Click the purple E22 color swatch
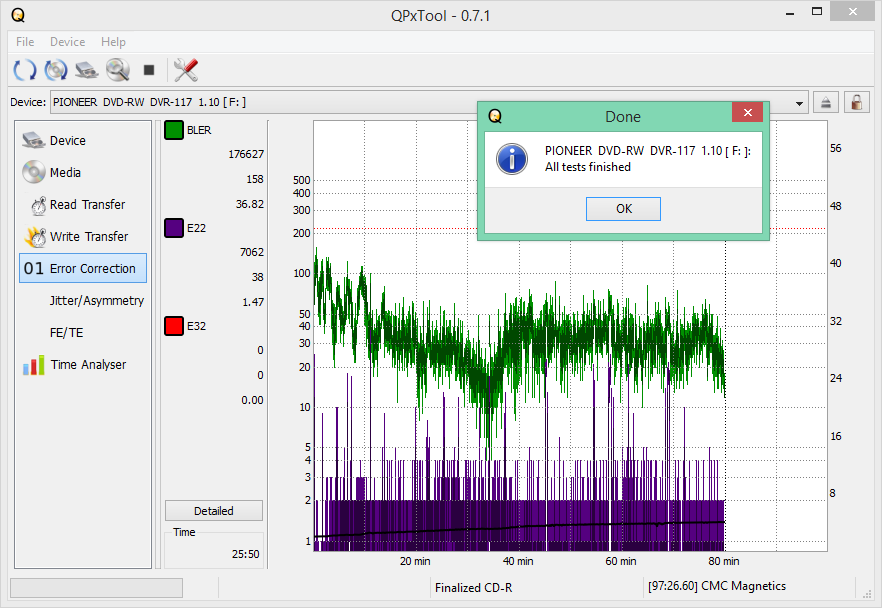This screenshot has width=882, height=608. pos(174,228)
